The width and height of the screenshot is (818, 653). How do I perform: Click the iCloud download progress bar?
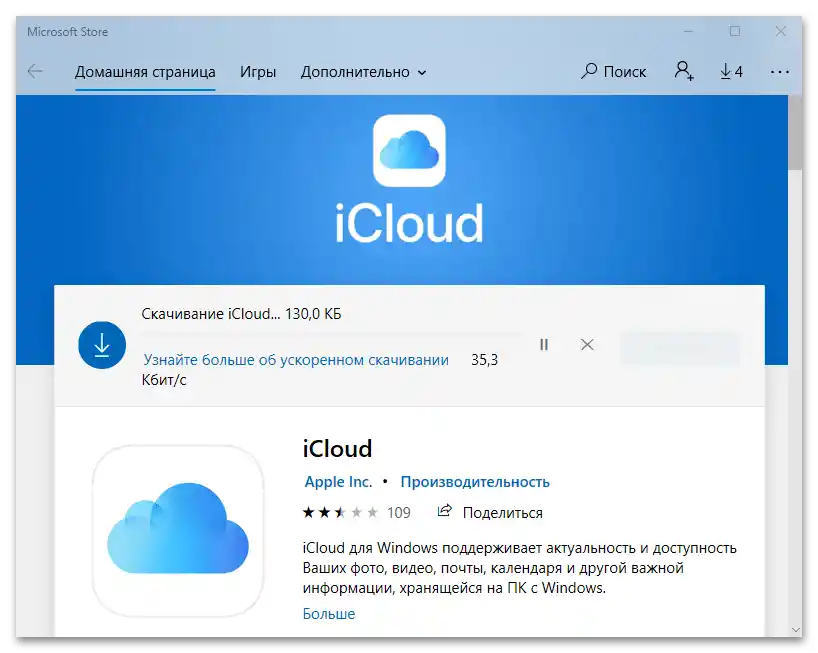click(x=332, y=334)
